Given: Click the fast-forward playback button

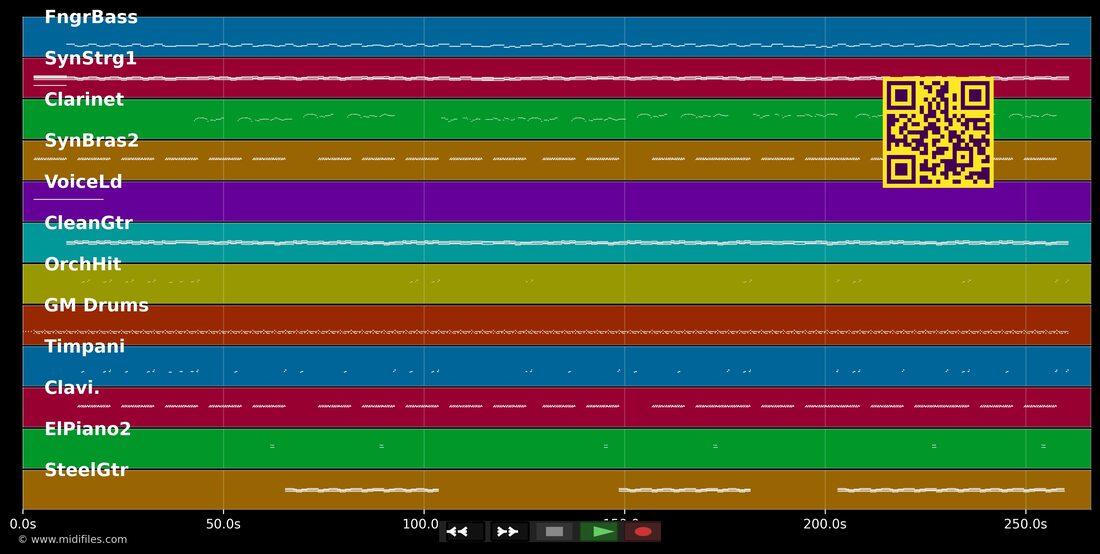Looking at the screenshot, I should pyautogui.click(x=509, y=532).
